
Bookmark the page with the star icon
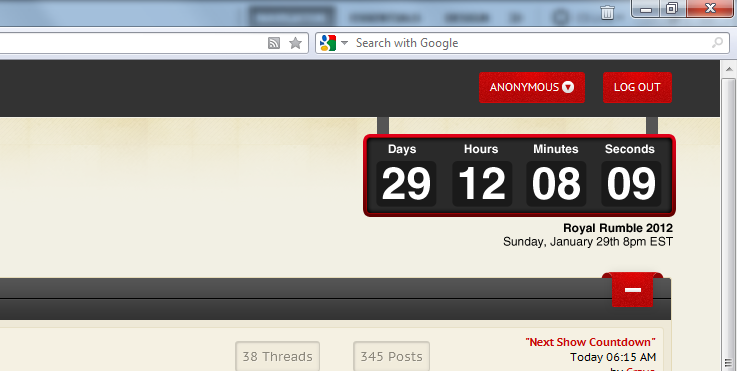295,43
